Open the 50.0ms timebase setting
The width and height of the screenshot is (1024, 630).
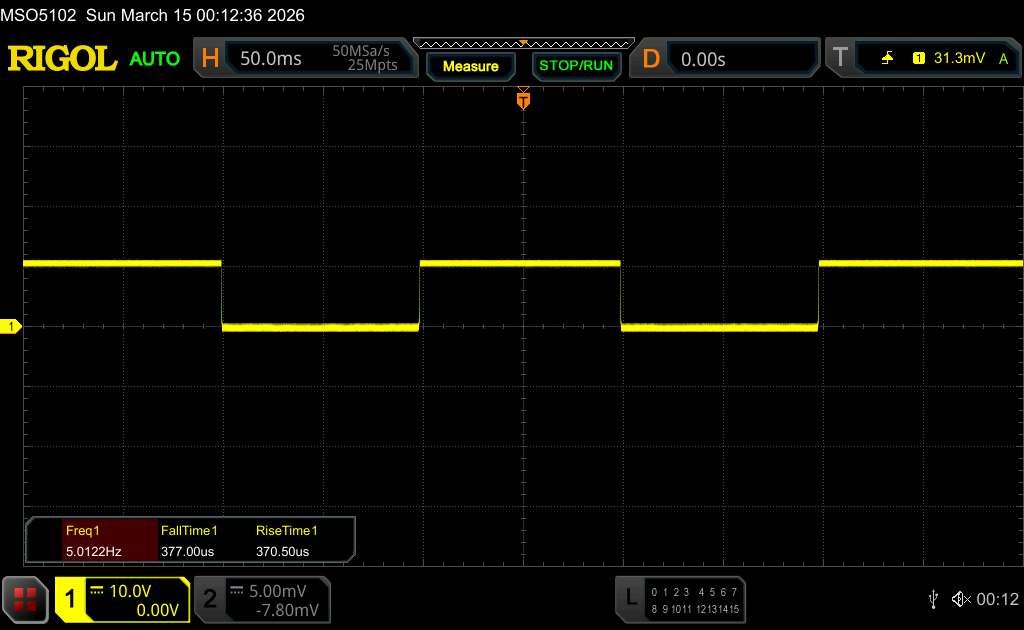tap(271, 59)
